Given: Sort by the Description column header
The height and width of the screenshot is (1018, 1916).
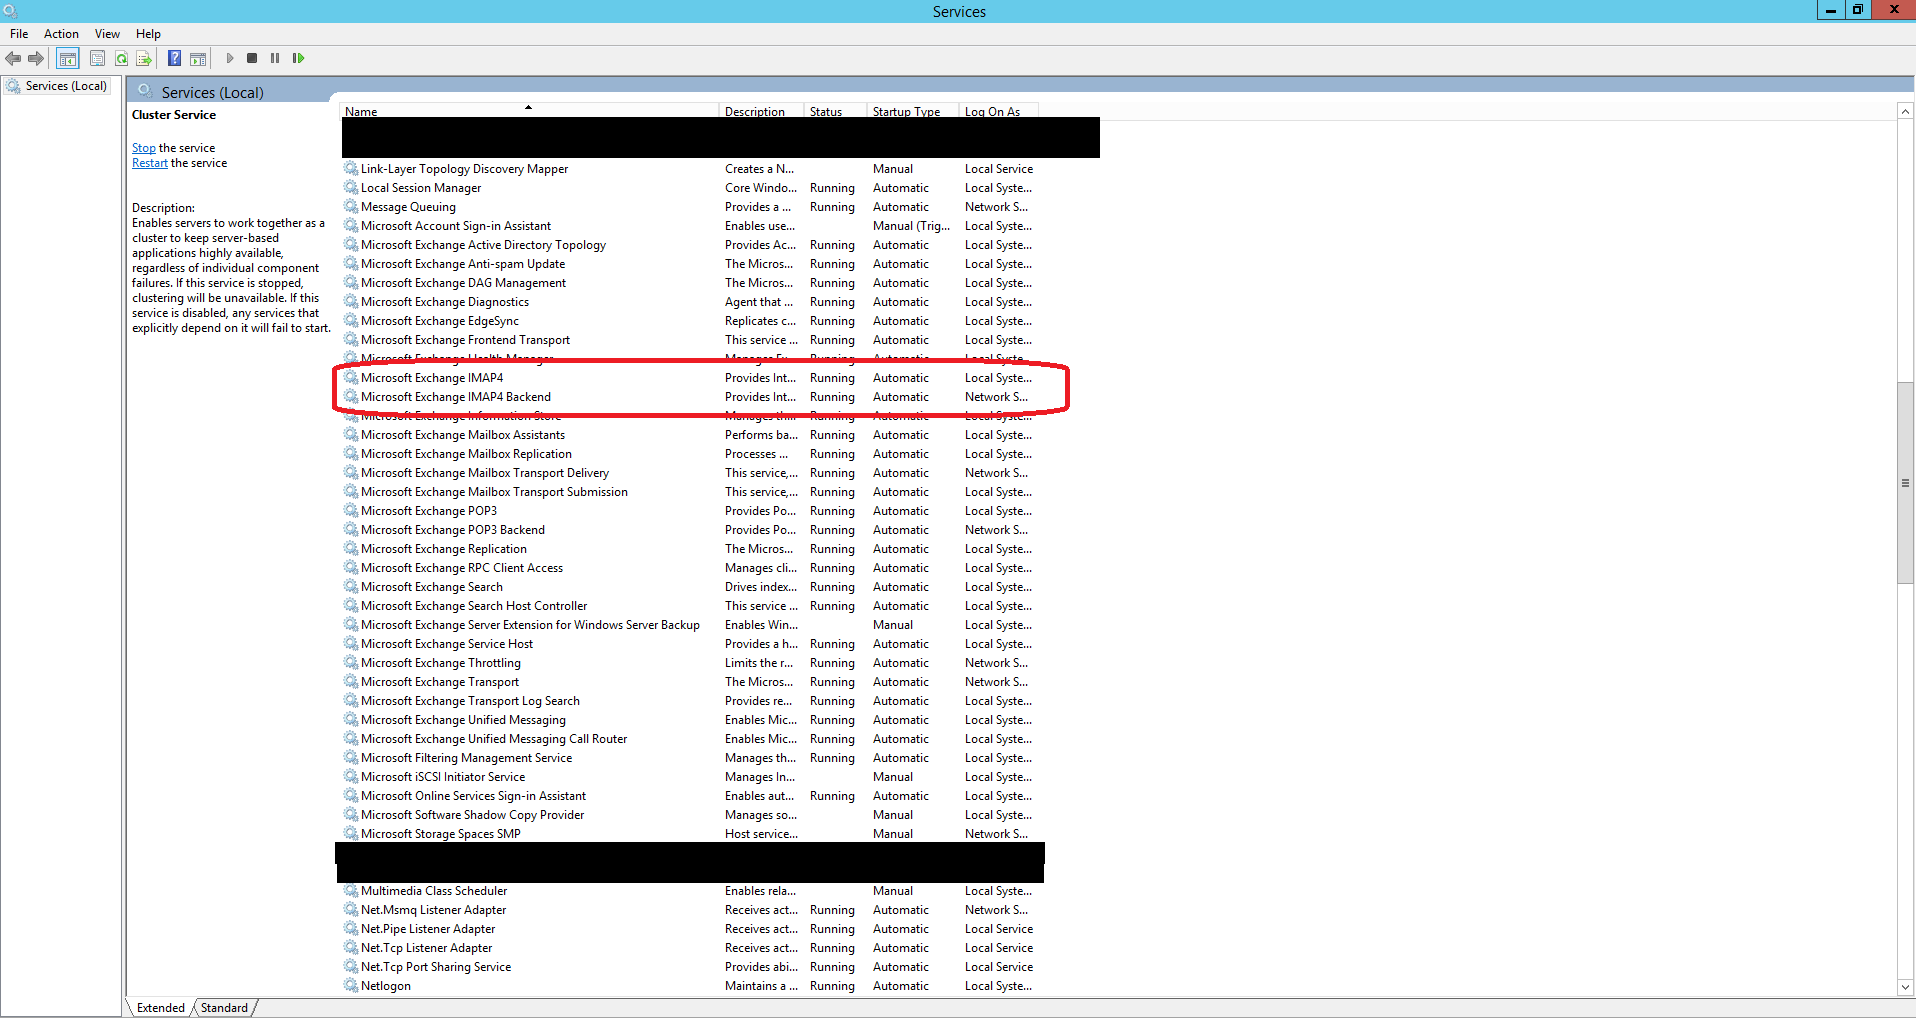Looking at the screenshot, I should pos(762,111).
